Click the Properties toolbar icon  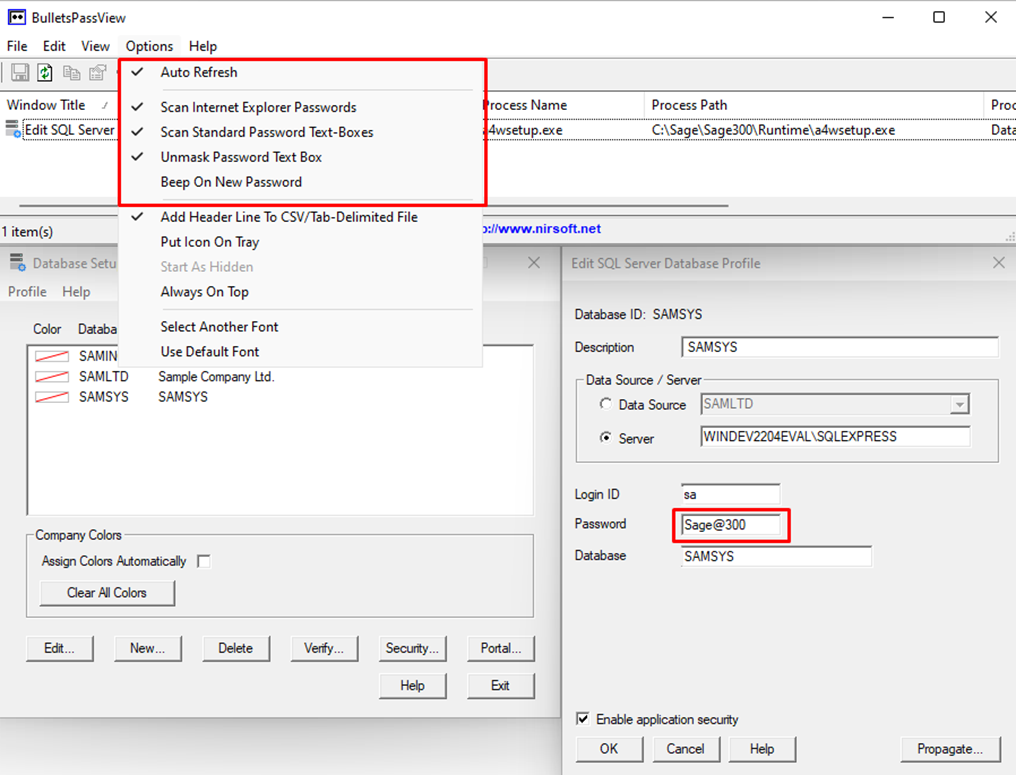pos(97,72)
